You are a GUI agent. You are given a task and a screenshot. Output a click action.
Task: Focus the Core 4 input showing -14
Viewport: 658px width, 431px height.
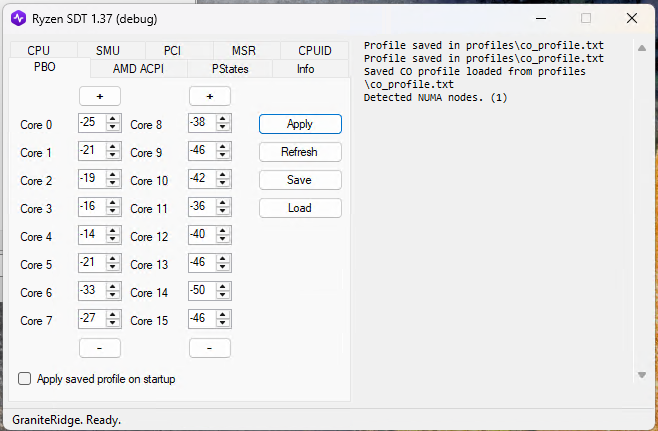pos(92,235)
